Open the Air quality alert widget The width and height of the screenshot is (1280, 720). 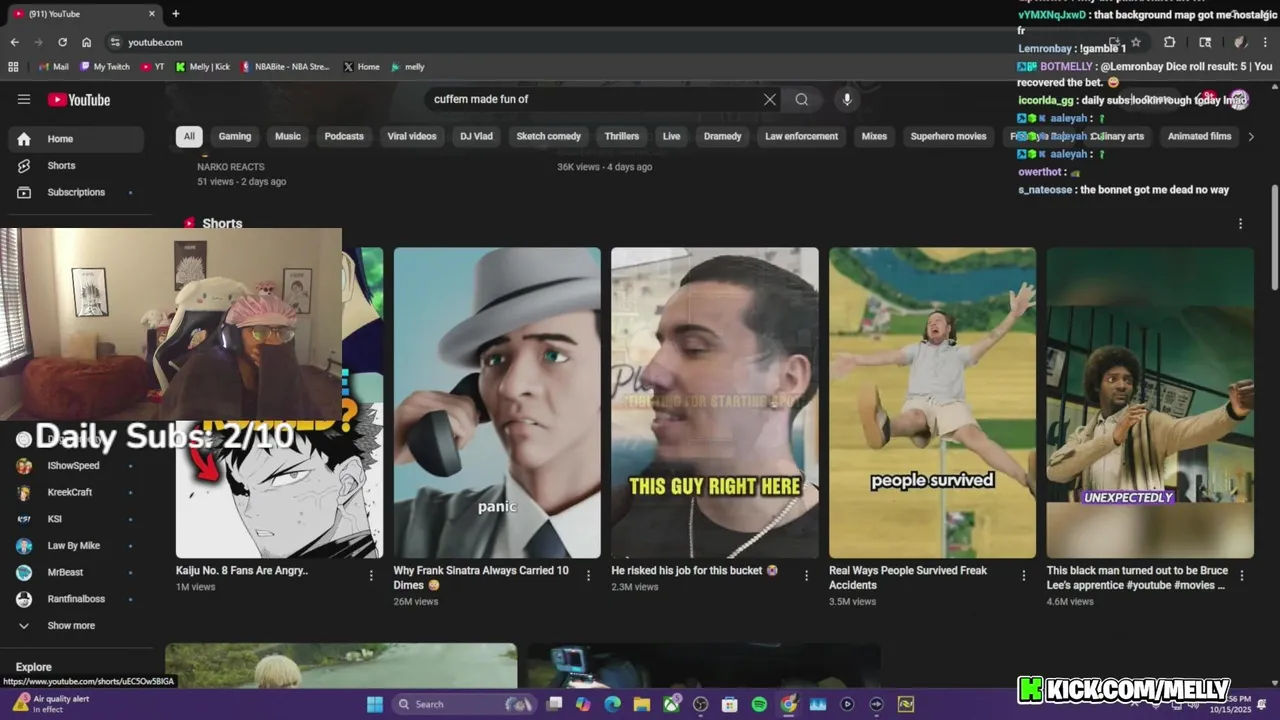(x=50, y=704)
